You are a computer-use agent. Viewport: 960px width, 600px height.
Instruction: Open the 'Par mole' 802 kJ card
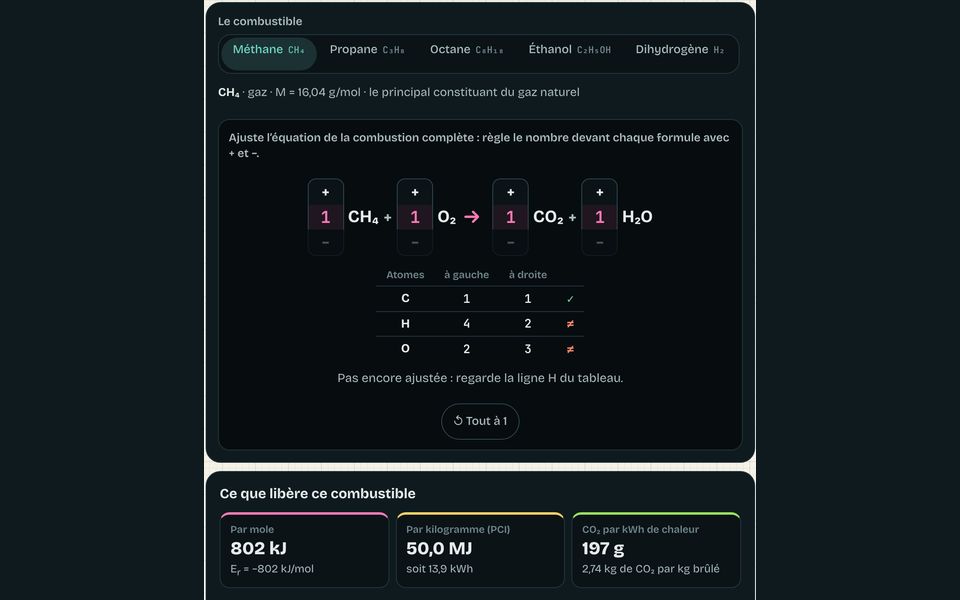[304, 550]
